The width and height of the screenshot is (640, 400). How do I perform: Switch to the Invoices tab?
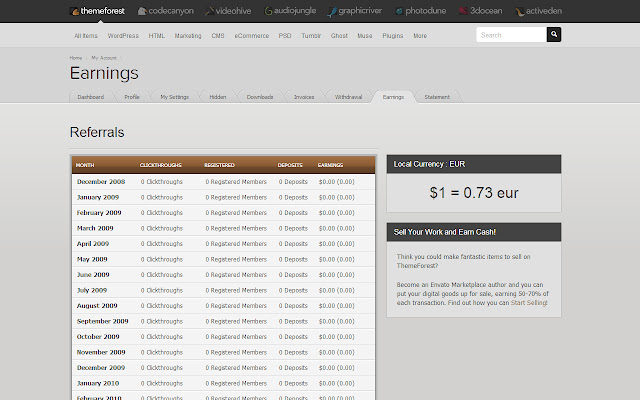coord(304,97)
